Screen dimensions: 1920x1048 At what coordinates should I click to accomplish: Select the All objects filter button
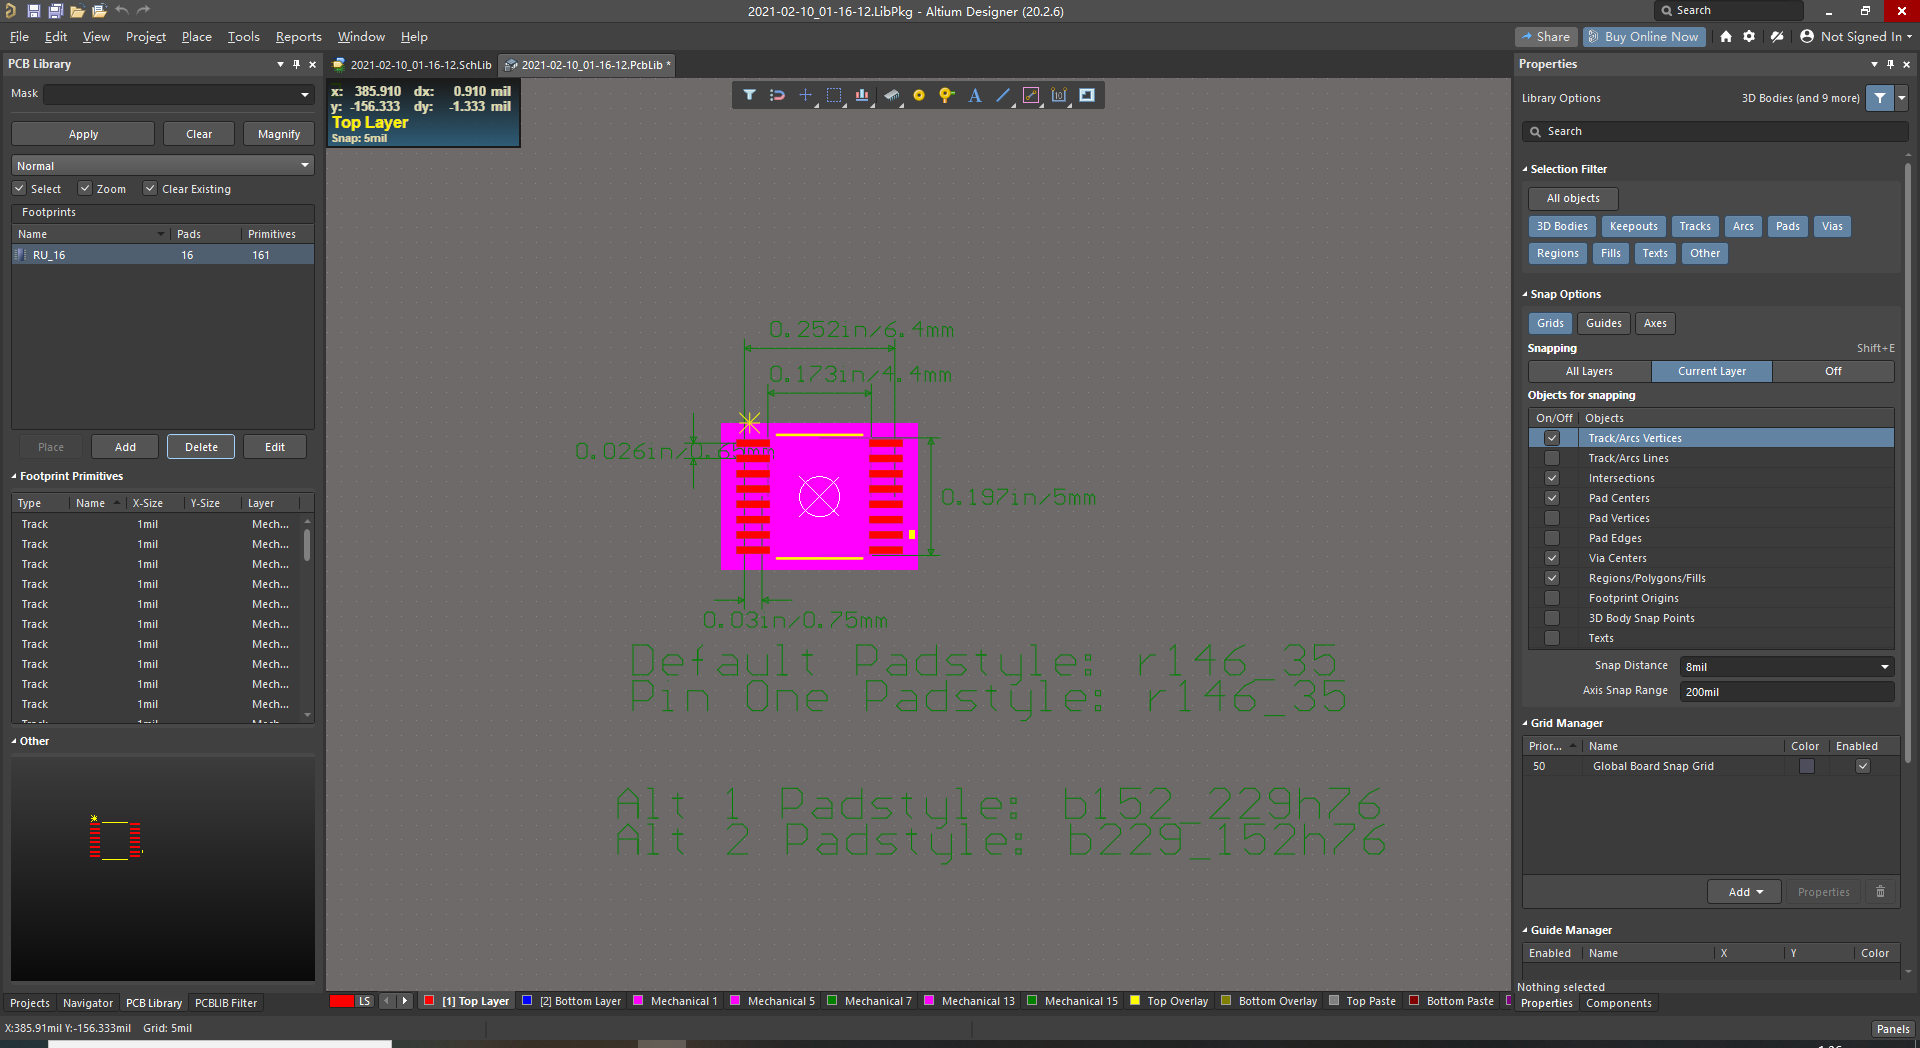point(1573,199)
